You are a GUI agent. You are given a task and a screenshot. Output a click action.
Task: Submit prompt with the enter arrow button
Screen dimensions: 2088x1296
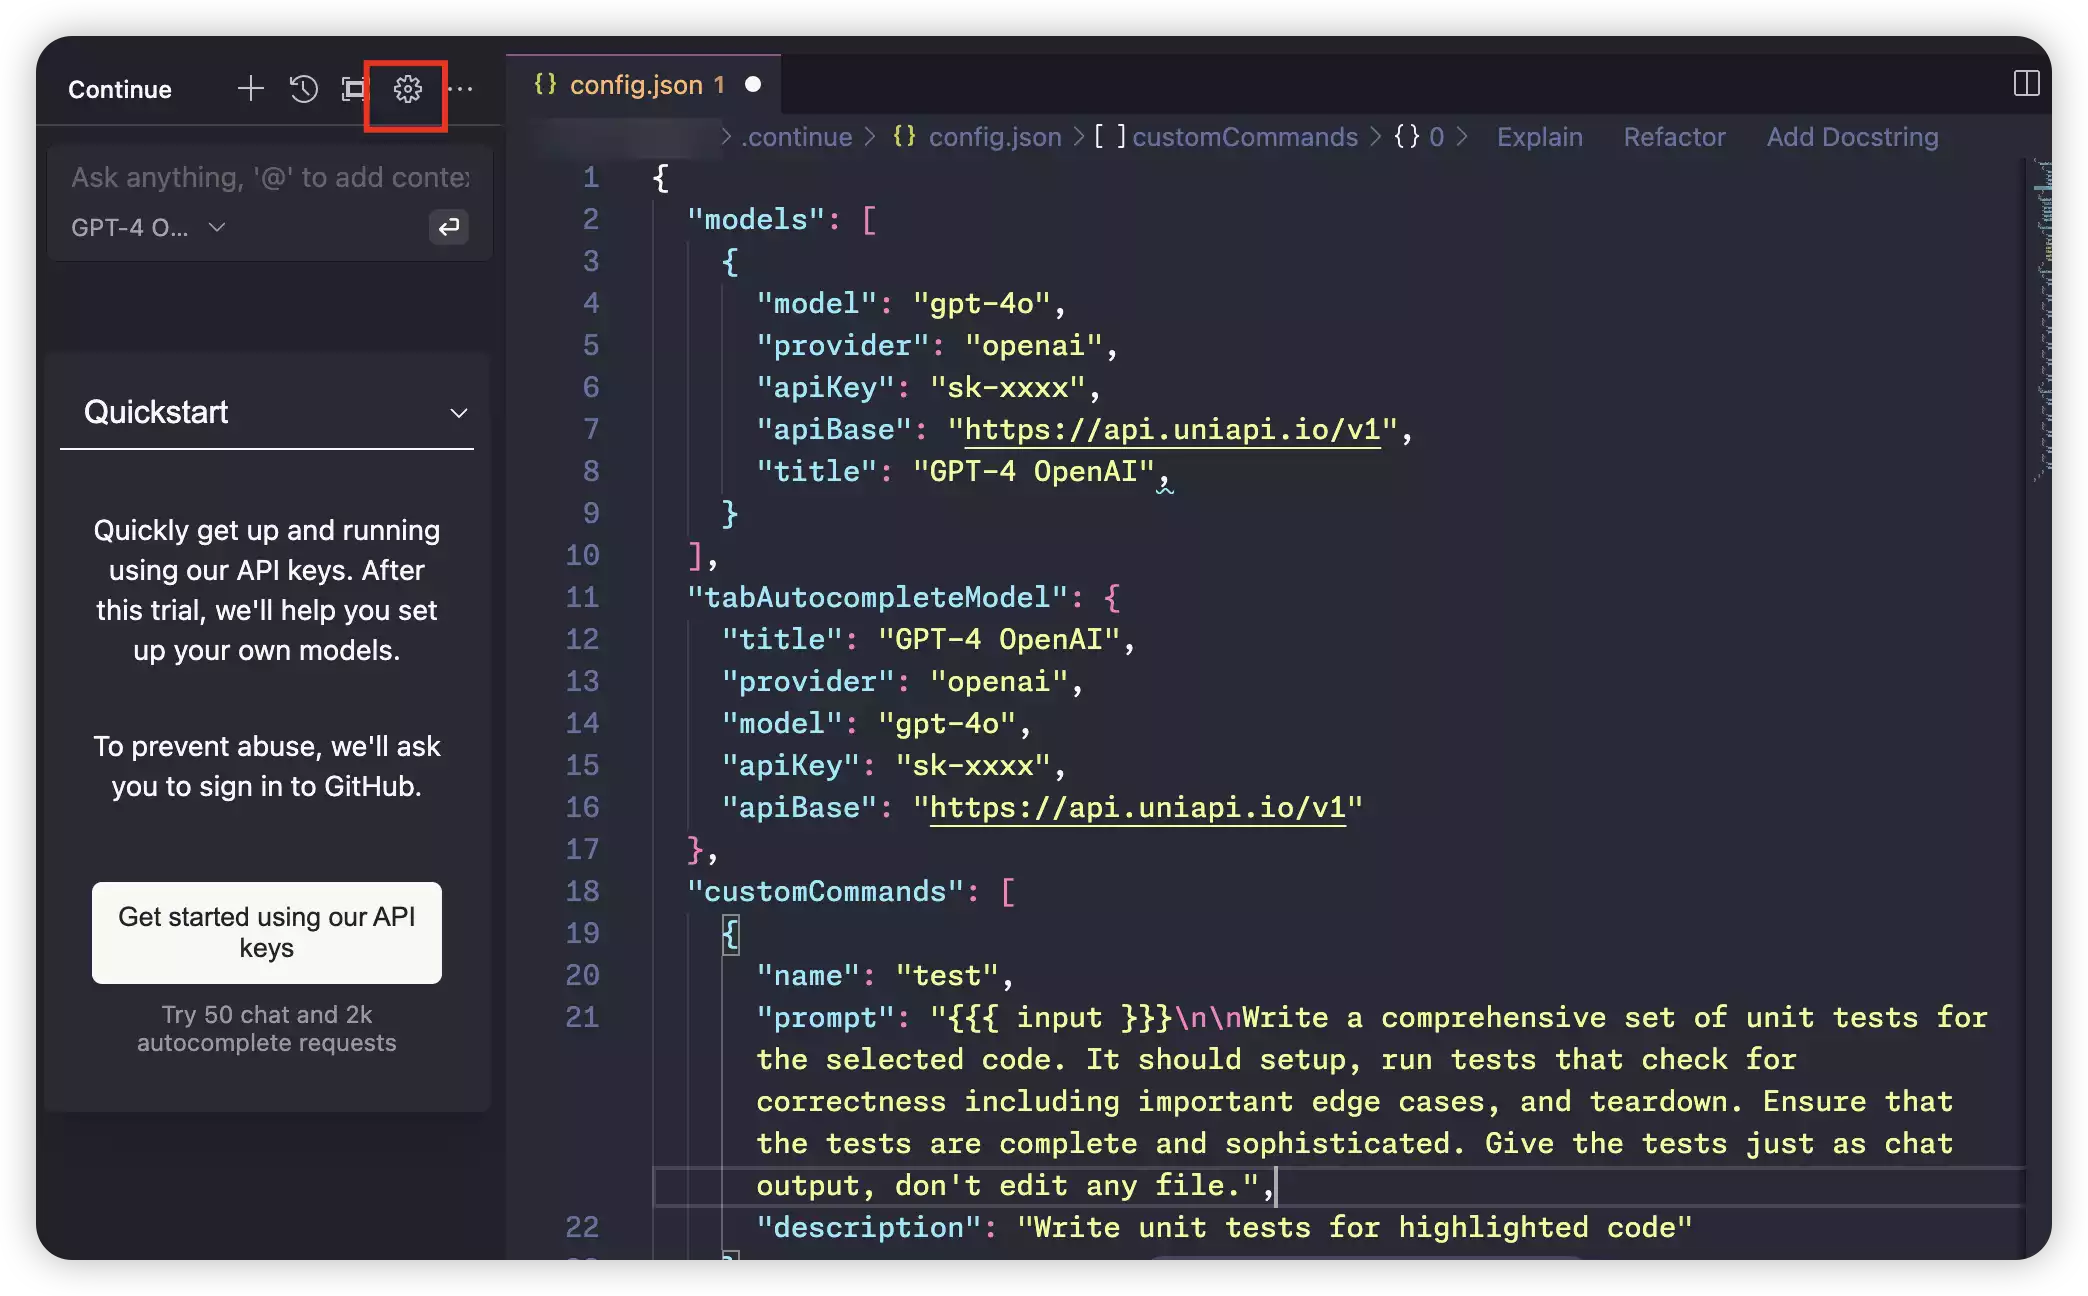tap(449, 227)
